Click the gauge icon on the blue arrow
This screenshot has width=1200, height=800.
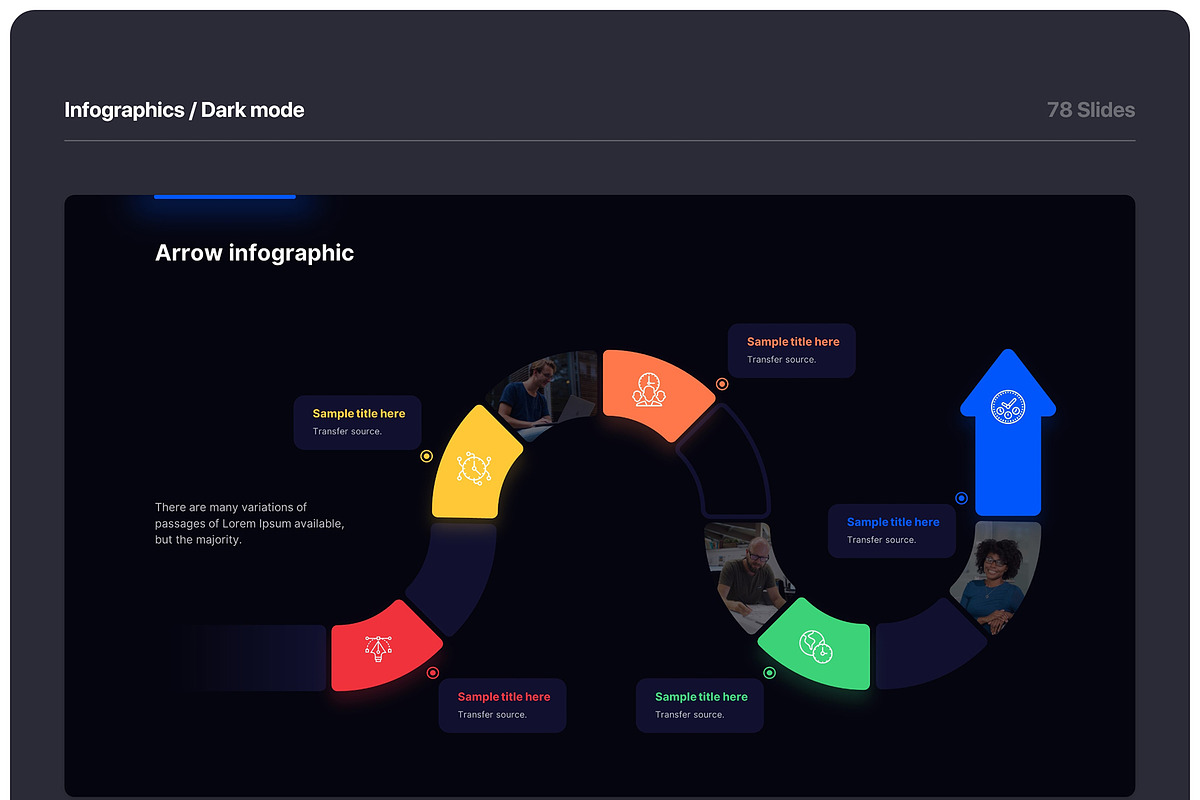pyautogui.click(x=1007, y=407)
